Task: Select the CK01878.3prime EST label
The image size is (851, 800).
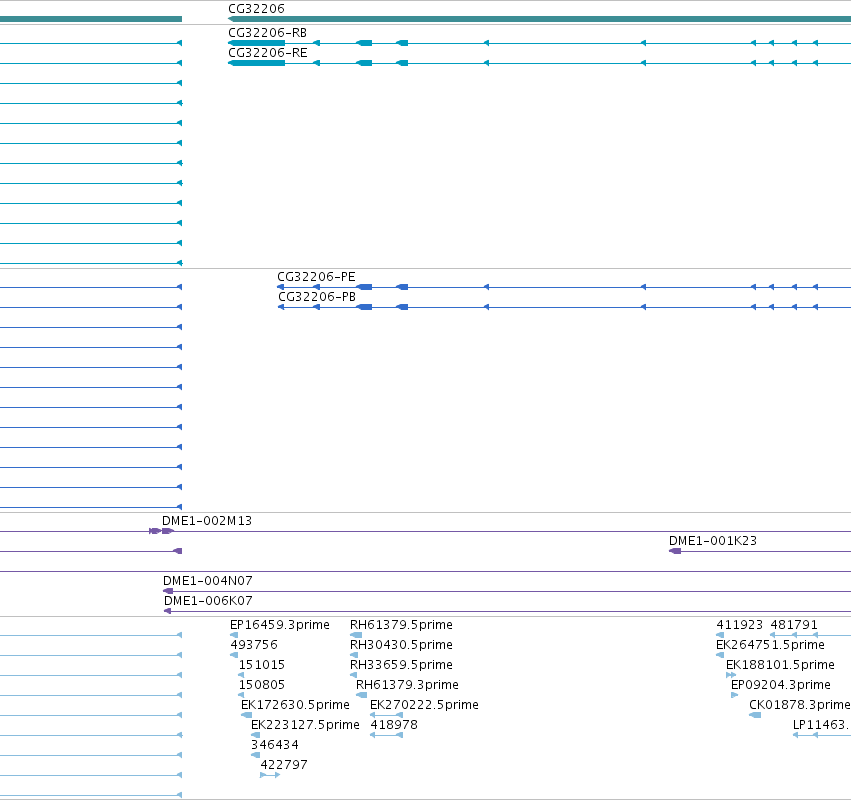Action: [x=800, y=706]
